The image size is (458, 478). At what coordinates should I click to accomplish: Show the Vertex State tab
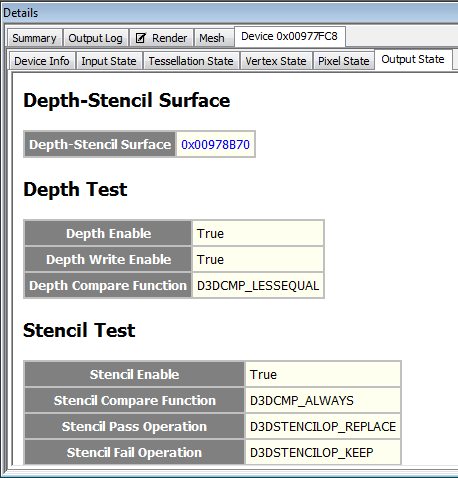coord(276,61)
